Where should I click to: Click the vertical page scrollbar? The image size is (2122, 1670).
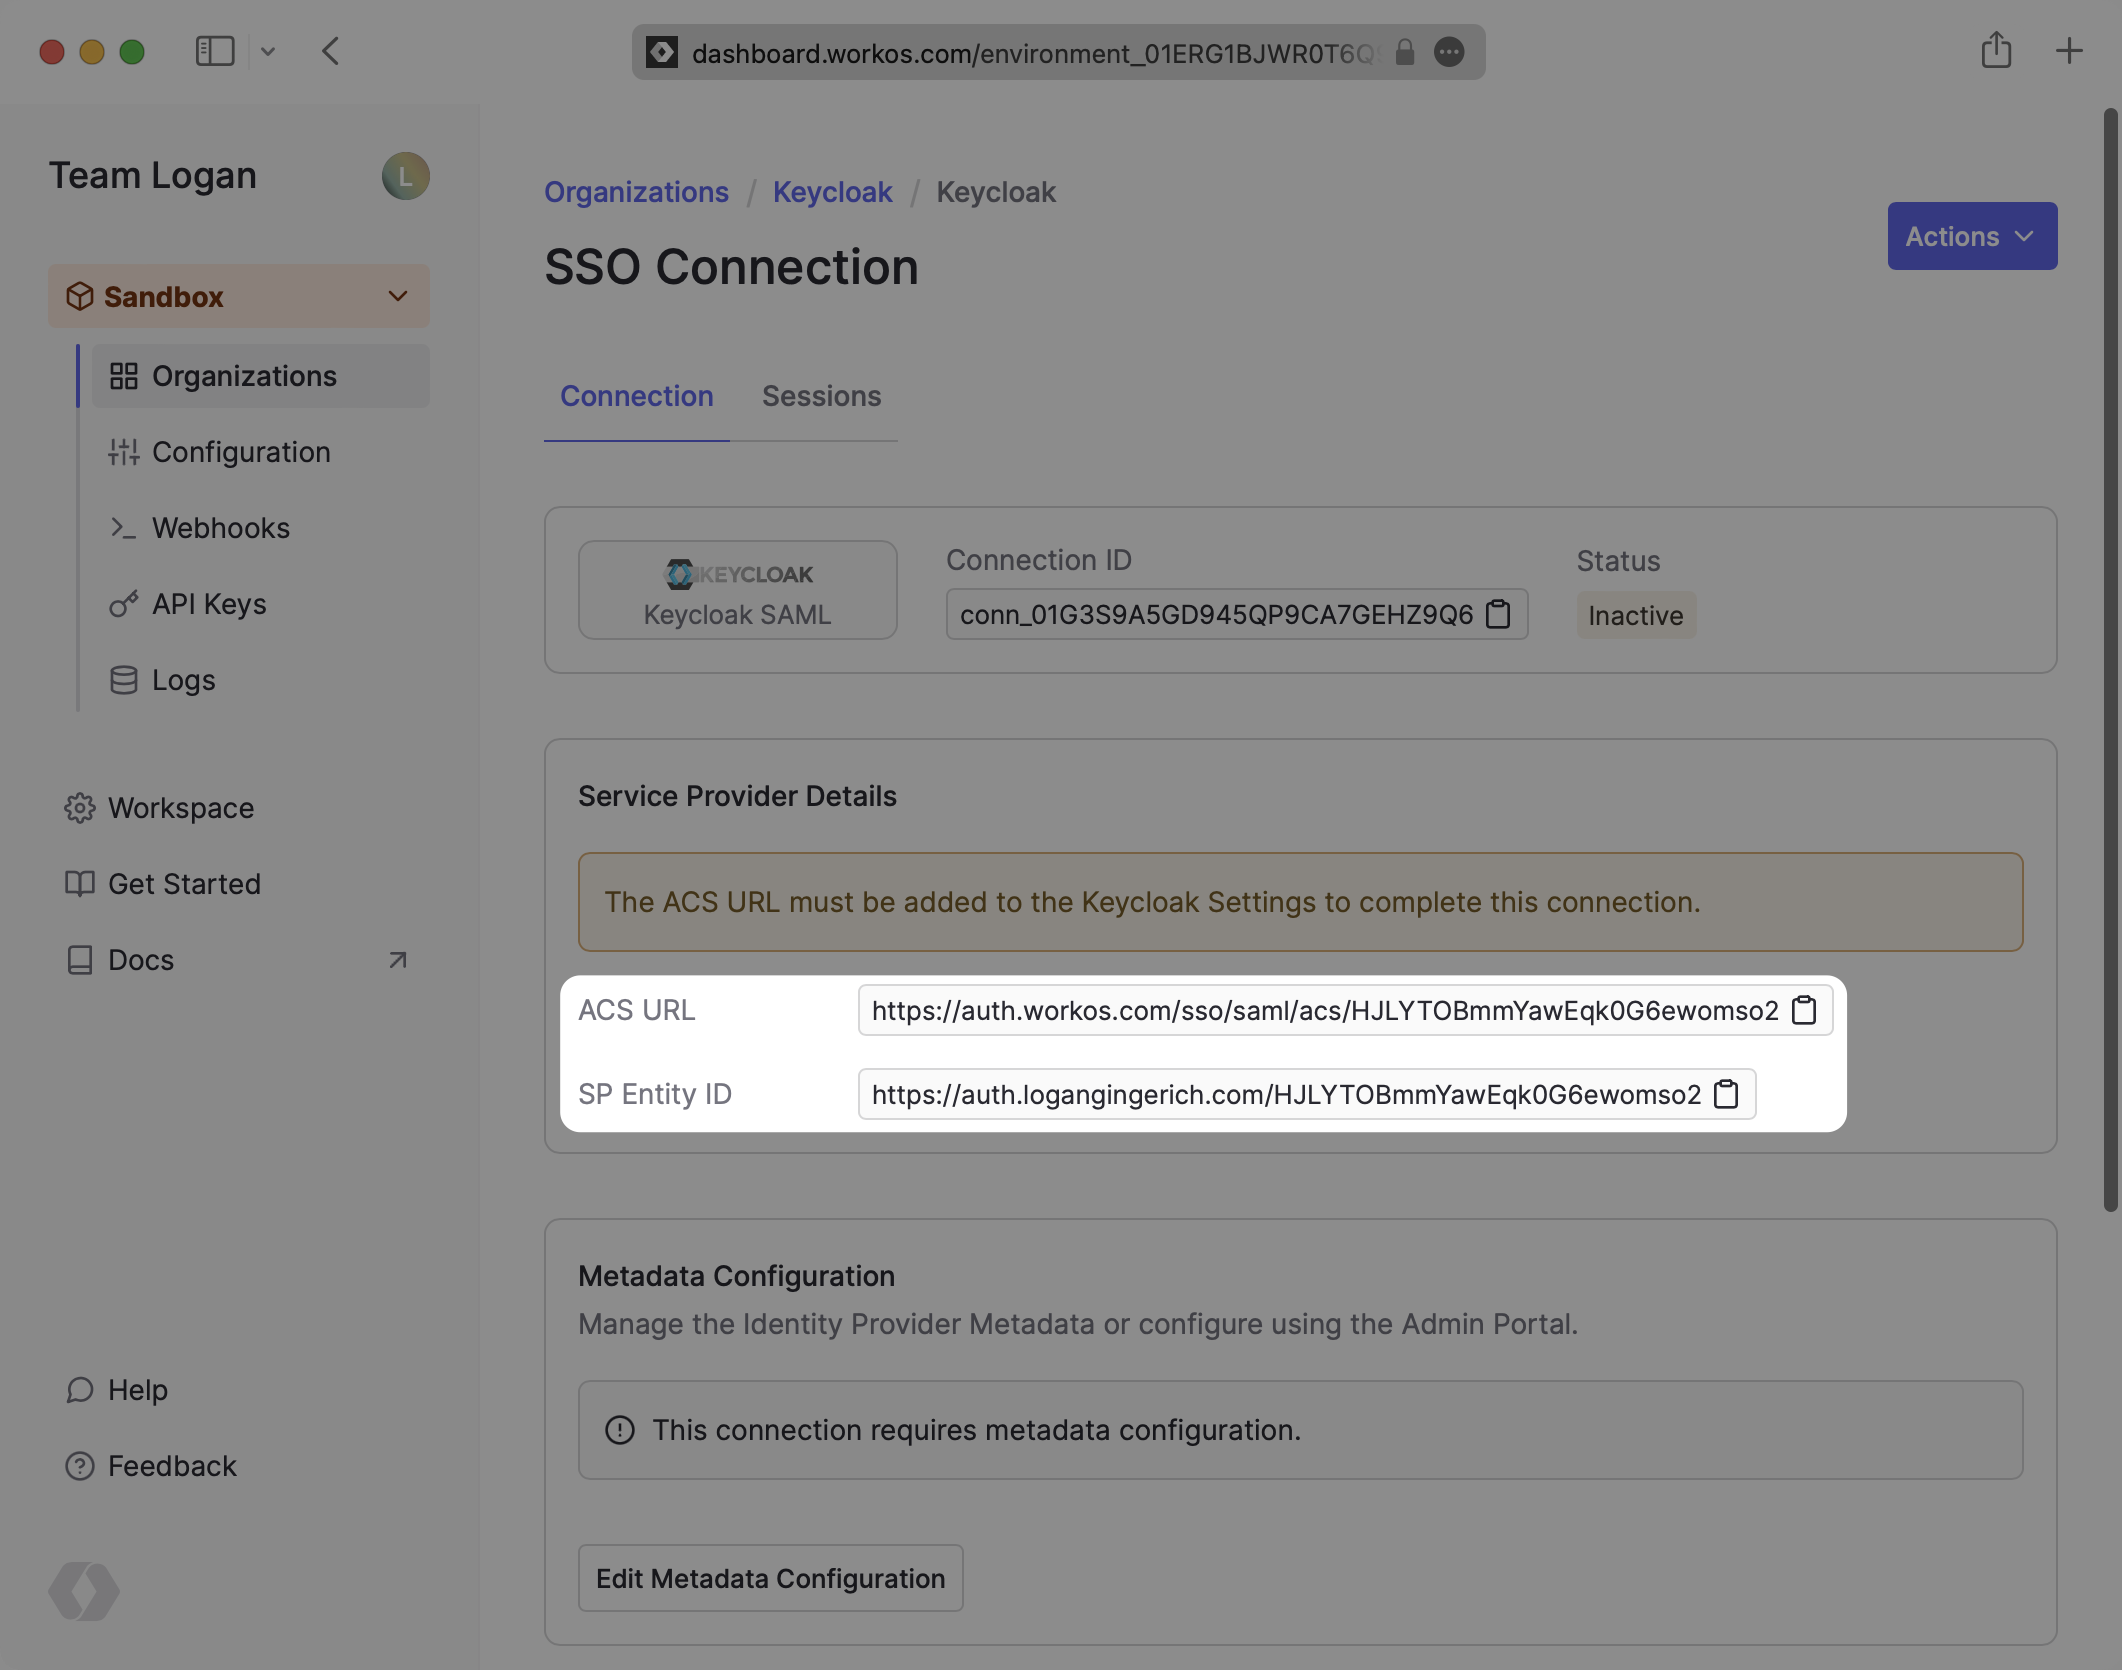tap(2110, 660)
